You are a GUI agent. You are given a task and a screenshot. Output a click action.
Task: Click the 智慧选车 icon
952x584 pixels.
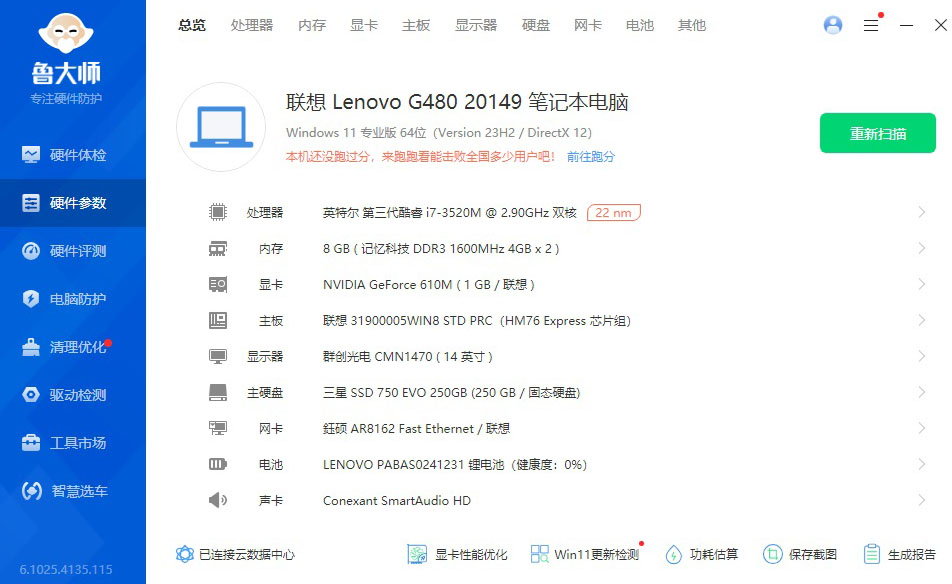[32, 491]
